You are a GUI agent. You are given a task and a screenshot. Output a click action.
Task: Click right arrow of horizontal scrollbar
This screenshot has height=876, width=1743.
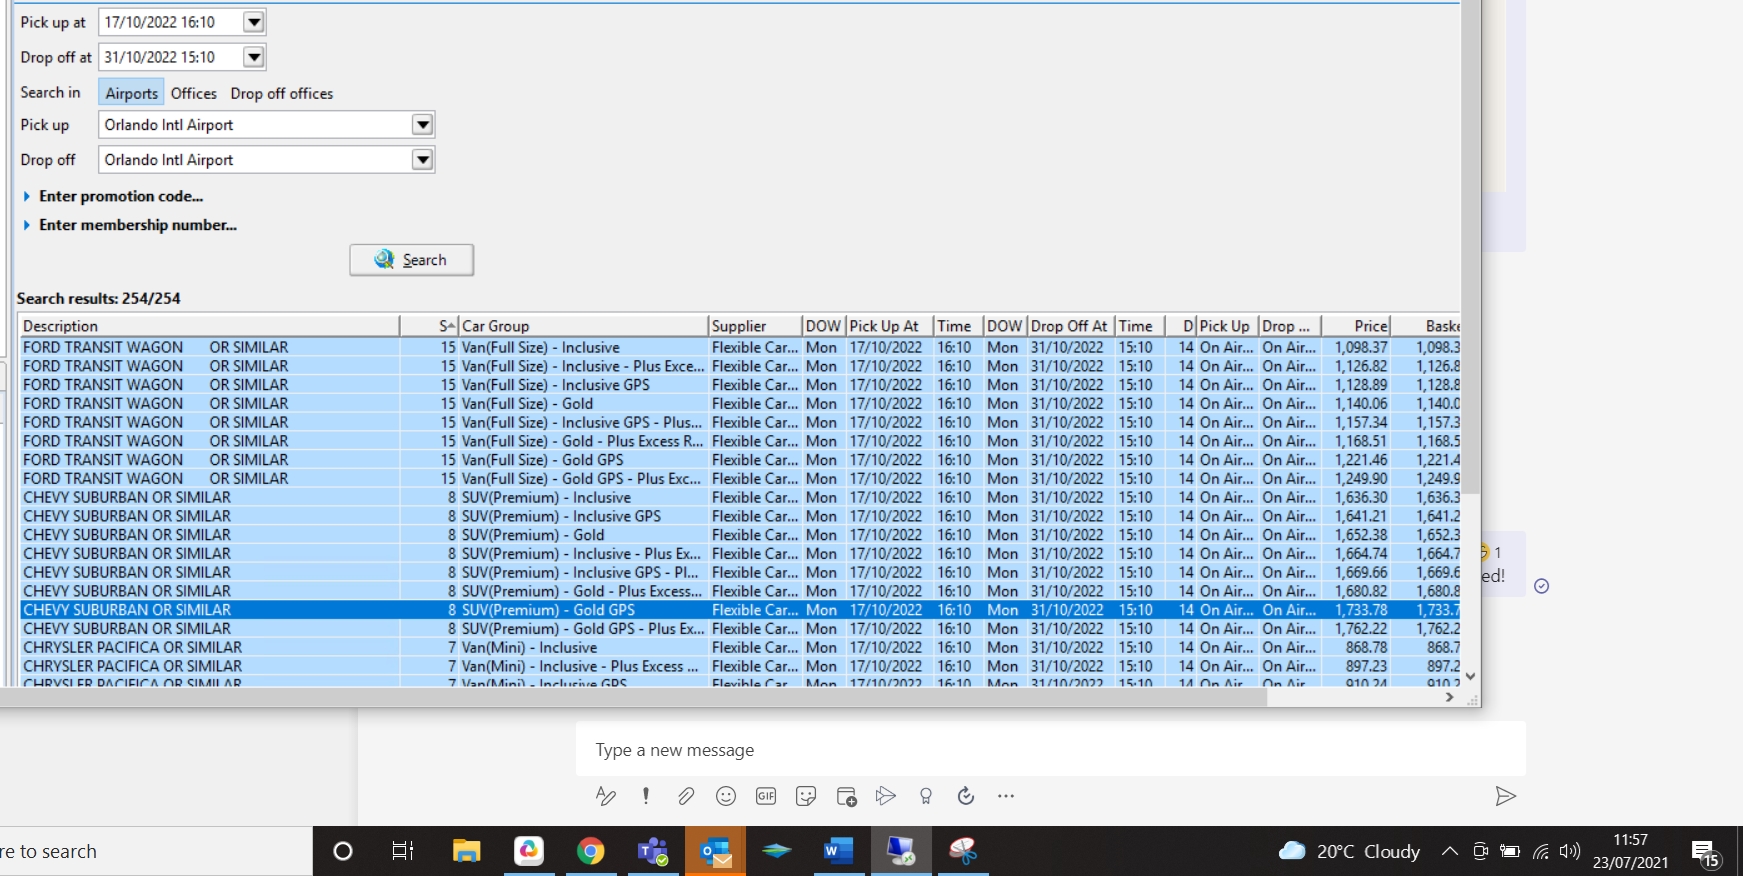pyautogui.click(x=1449, y=697)
